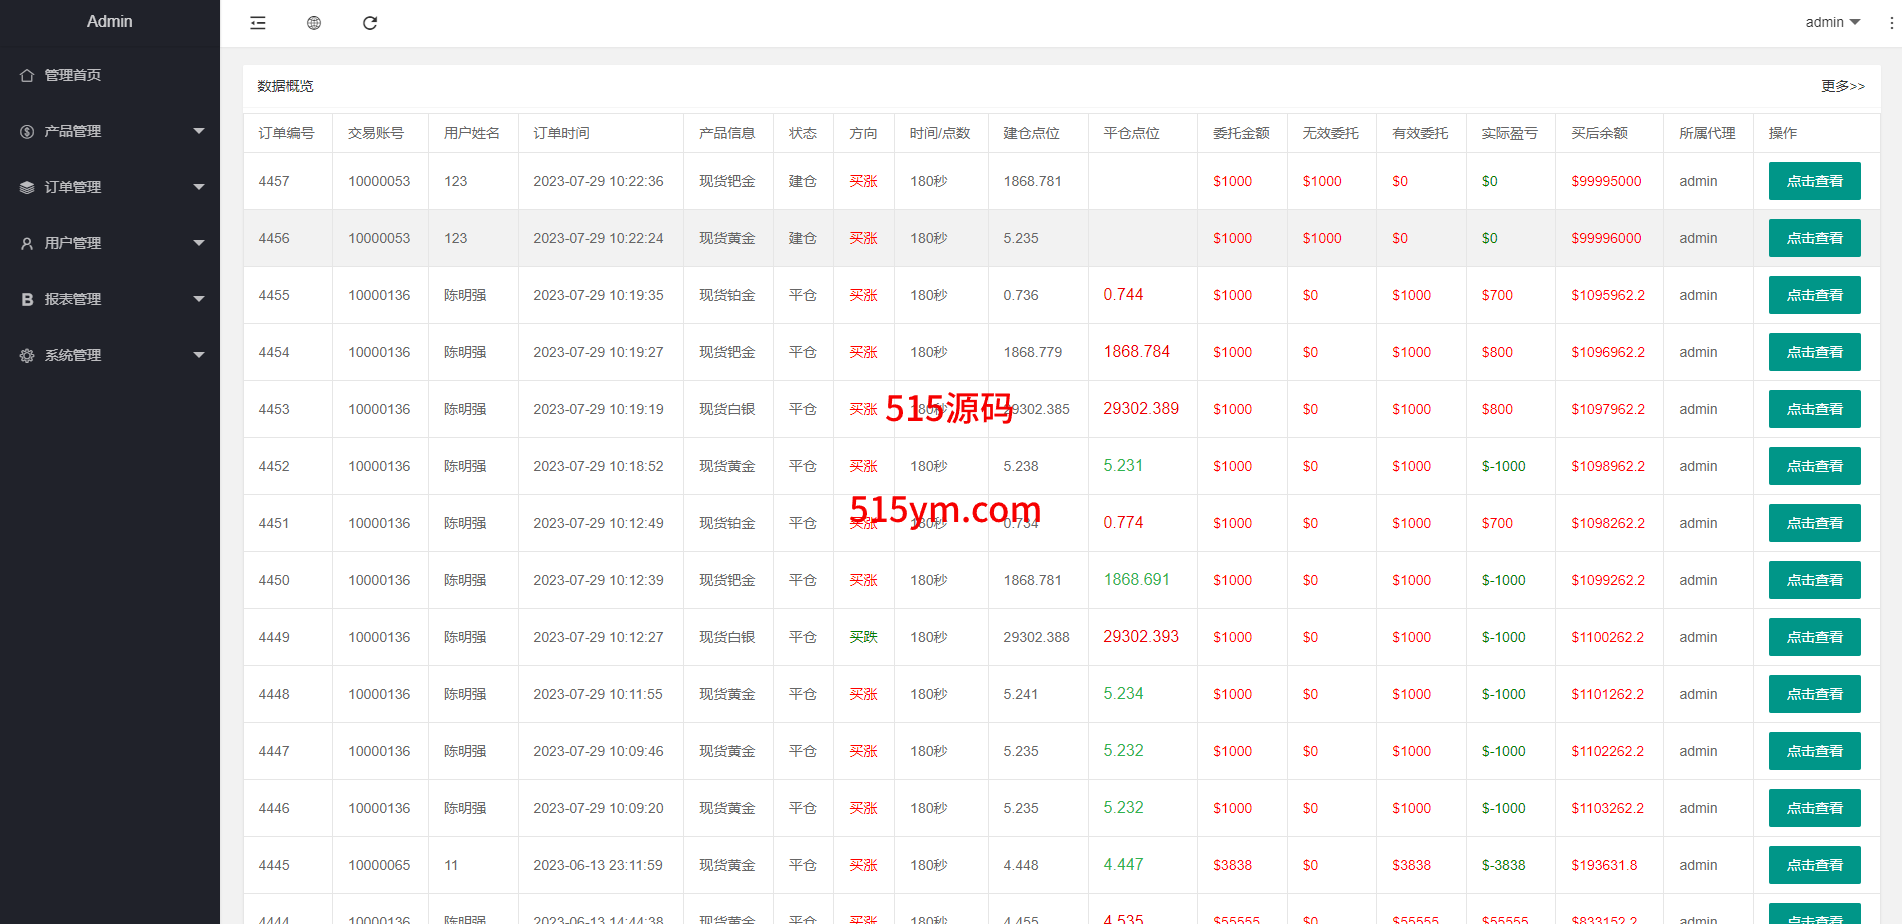The image size is (1902, 924).
Task: Click 点击查看 for order 4450
Action: (x=1814, y=580)
